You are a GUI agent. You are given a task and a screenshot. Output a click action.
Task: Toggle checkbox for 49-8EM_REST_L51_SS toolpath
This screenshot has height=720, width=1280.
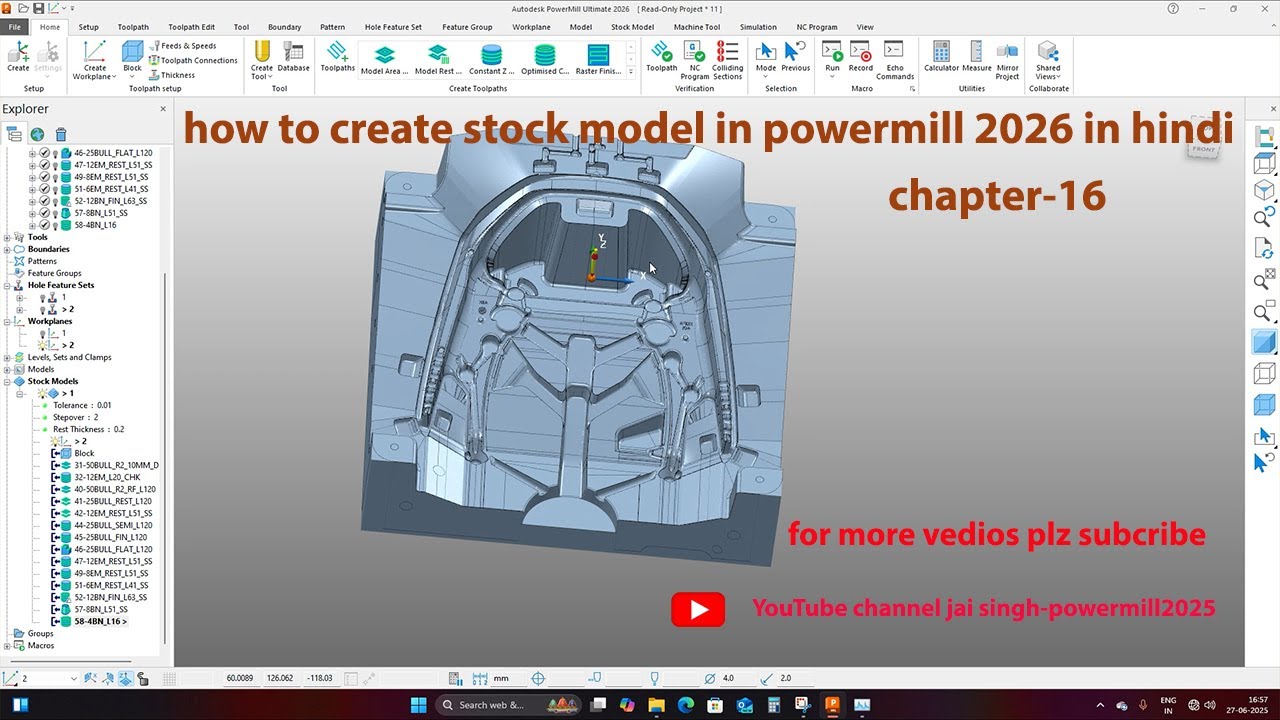tap(44, 177)
